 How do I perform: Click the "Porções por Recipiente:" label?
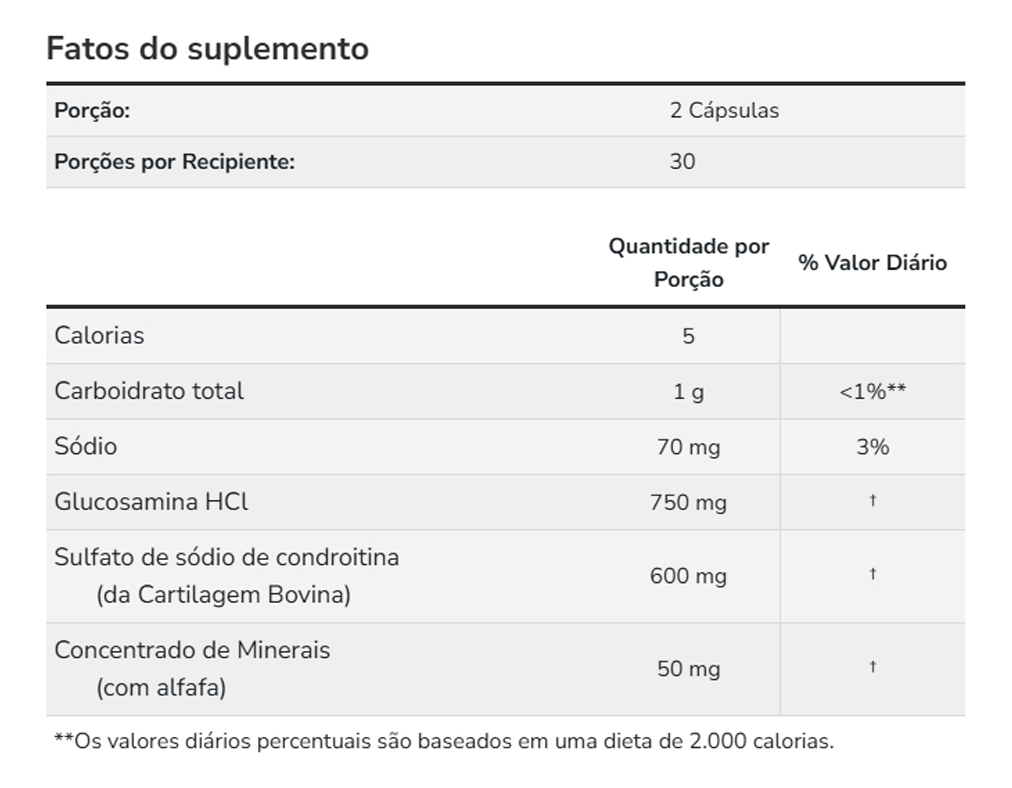point(175,162)
